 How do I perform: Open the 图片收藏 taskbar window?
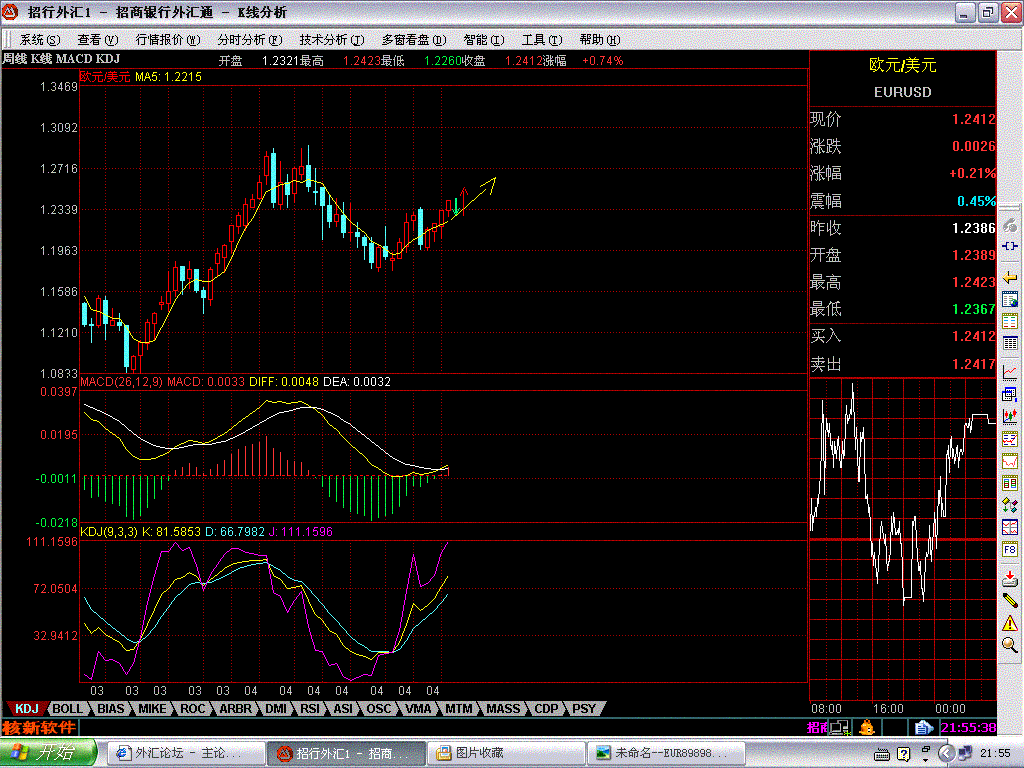[505, 753]
